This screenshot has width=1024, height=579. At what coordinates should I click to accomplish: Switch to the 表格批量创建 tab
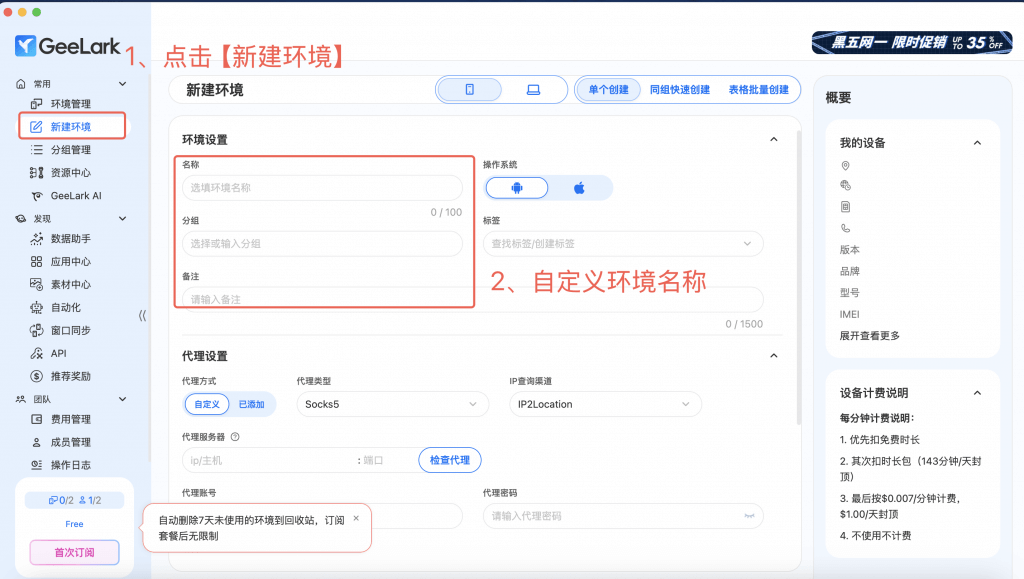758,90
